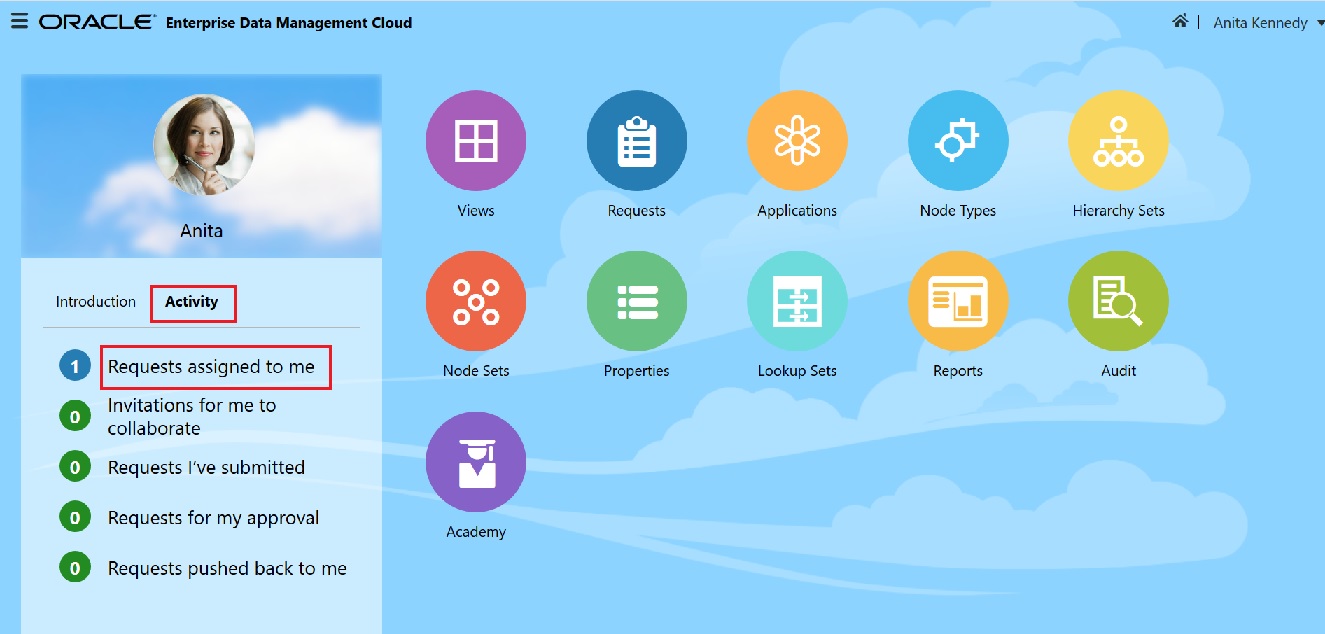Open the Node Types icon
This screenshot has width=1325, height=634.
pyautogui.click(x=958, y=140)
